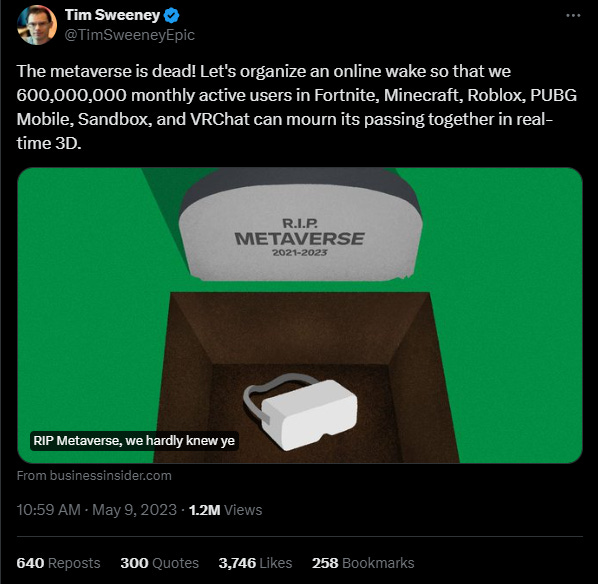598x584 pixels.
Task: Open Tim Sweeney's profile avatar
Action: coord(37,25)
